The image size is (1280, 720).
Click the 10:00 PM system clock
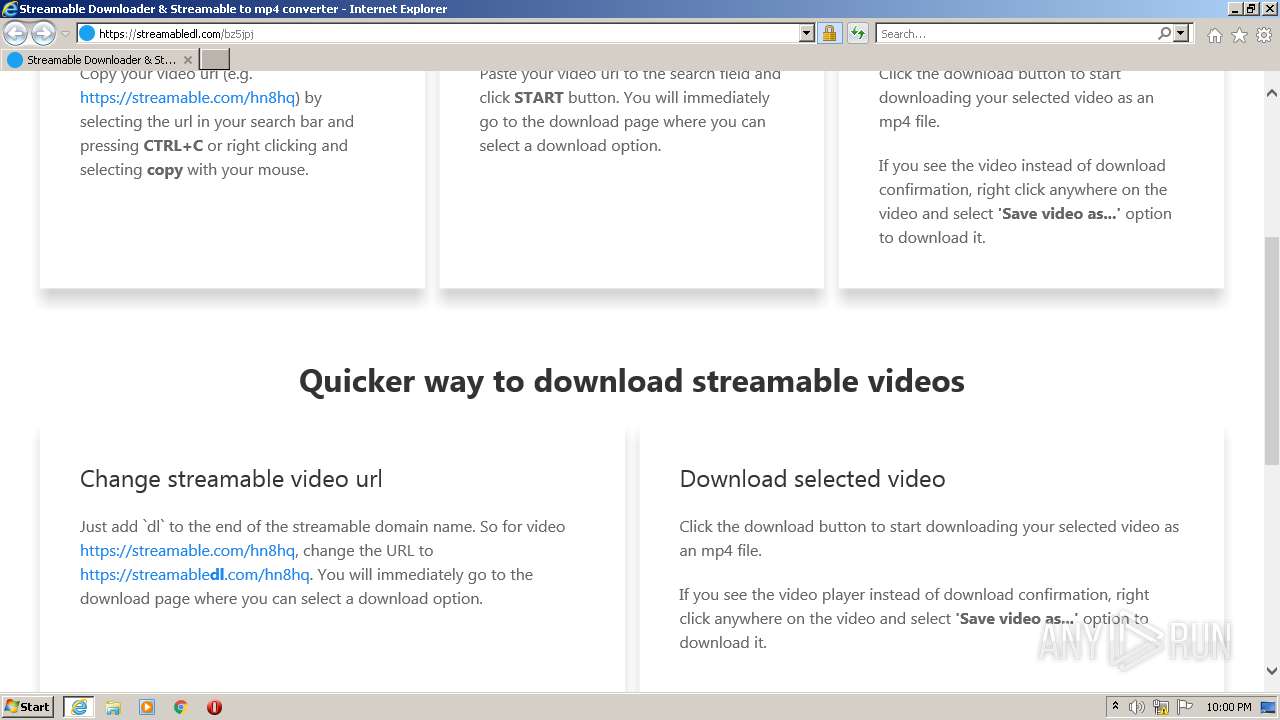(1229, 707)
